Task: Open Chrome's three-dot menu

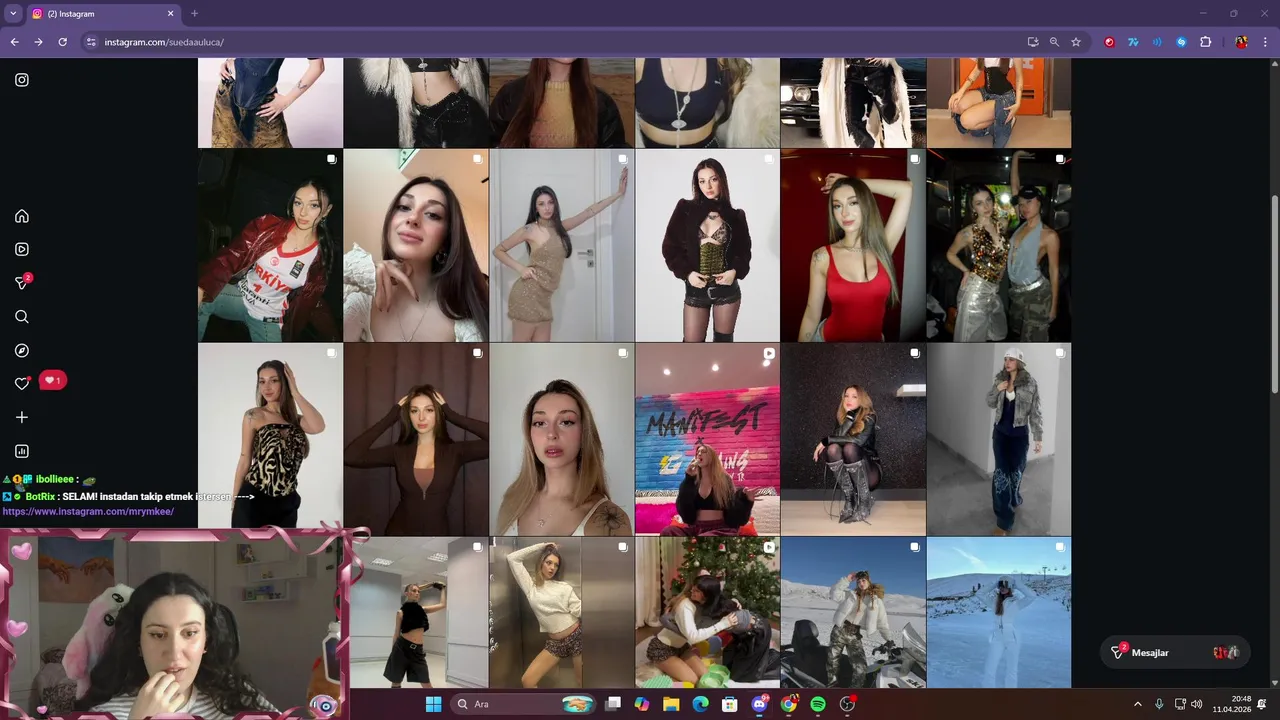Action: [1264, 42]
